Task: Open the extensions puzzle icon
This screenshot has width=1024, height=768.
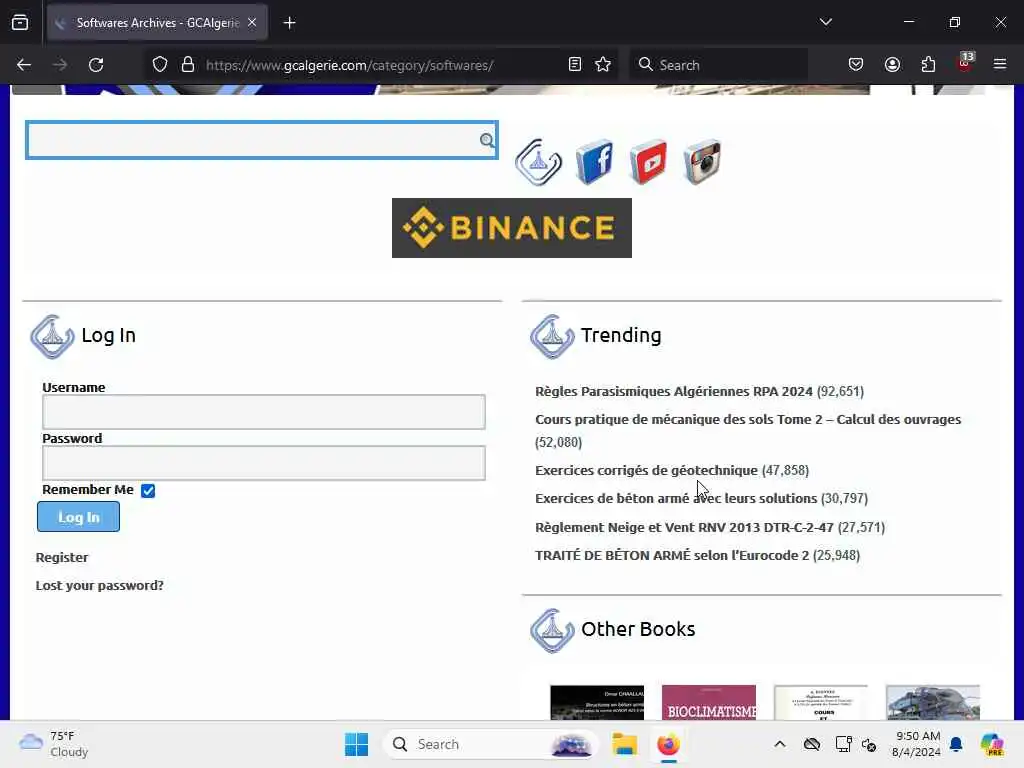Action: [928, 65]
